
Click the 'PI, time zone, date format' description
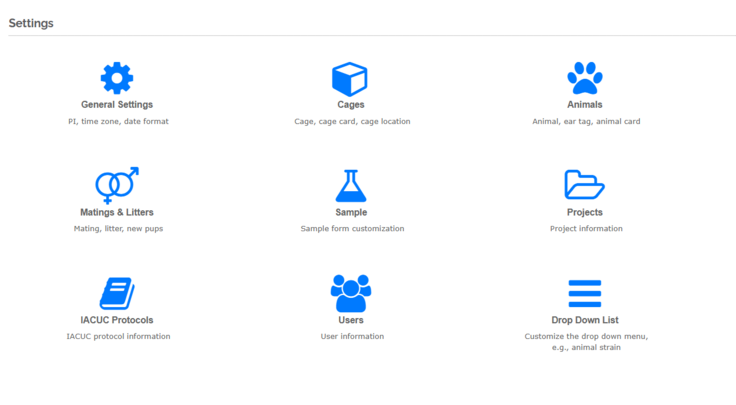[118, 121]
